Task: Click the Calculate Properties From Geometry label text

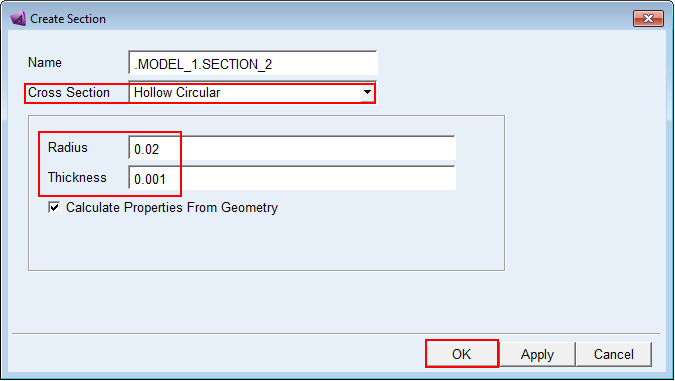Action: [172, 208]
